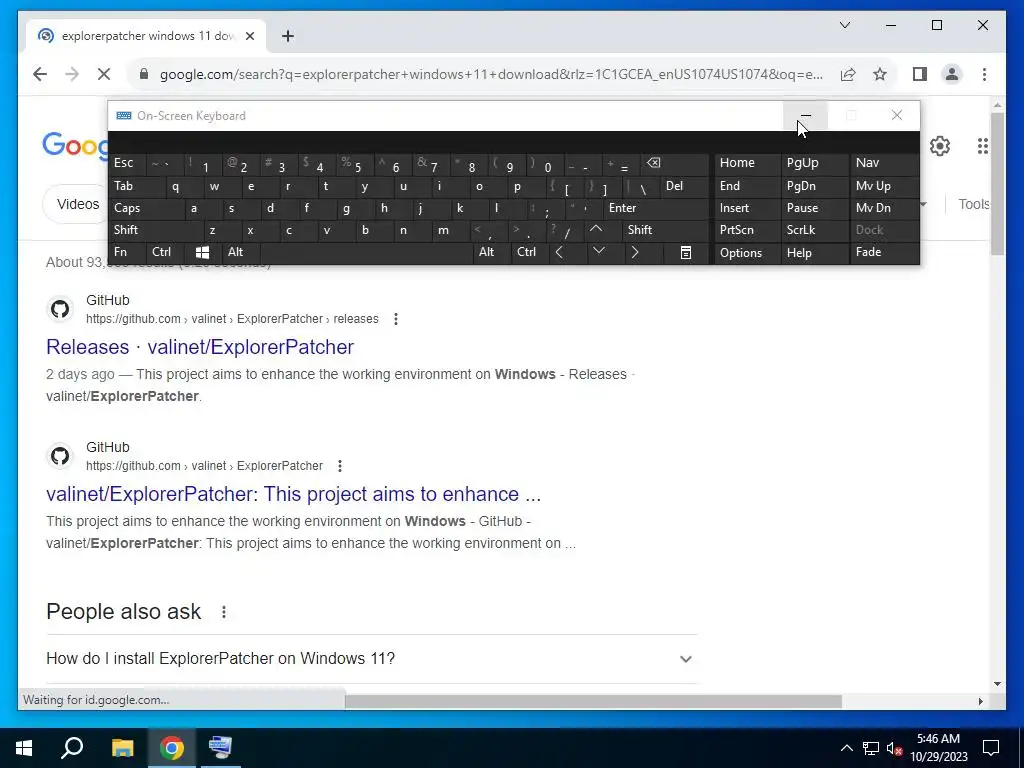Toggle right Shift key on On-Screen Keyboard
This screenshot has width=1024, height=768.
click(x=666, y=230)
